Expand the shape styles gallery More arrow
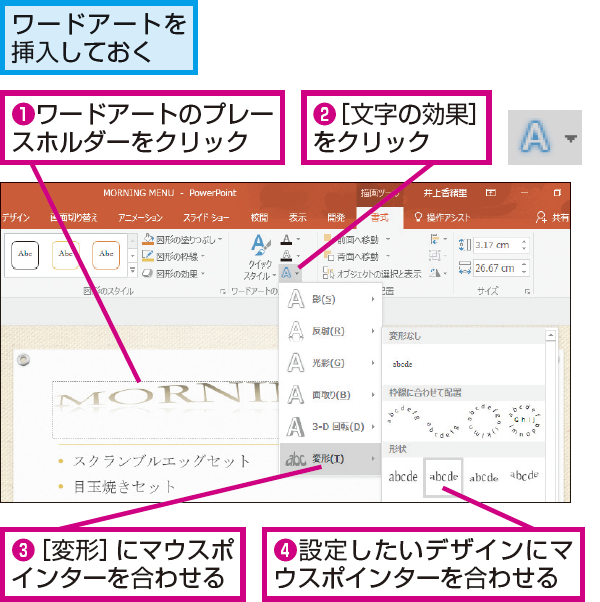The image size is (600, 602). pos(132,270)
